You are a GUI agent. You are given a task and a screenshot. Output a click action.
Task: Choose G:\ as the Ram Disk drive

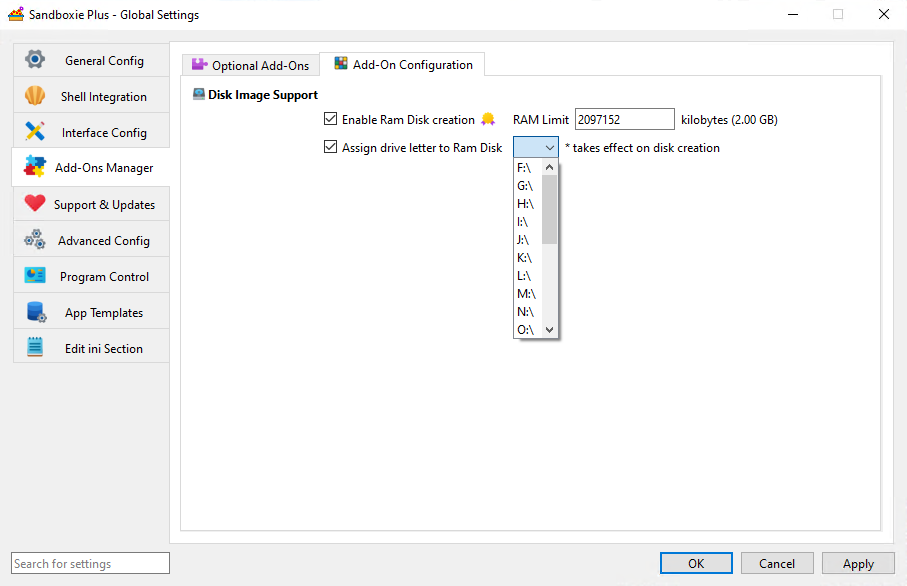[x=526, y=185]
